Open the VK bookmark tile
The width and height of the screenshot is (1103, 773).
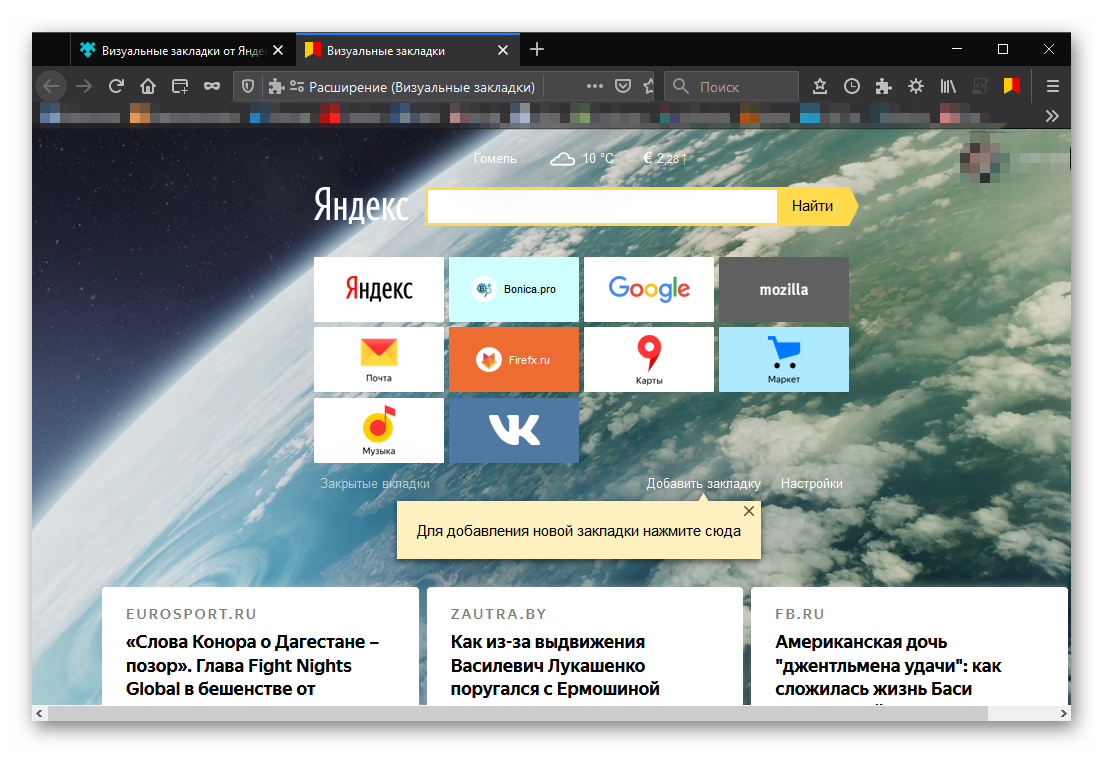pos(514,430)
